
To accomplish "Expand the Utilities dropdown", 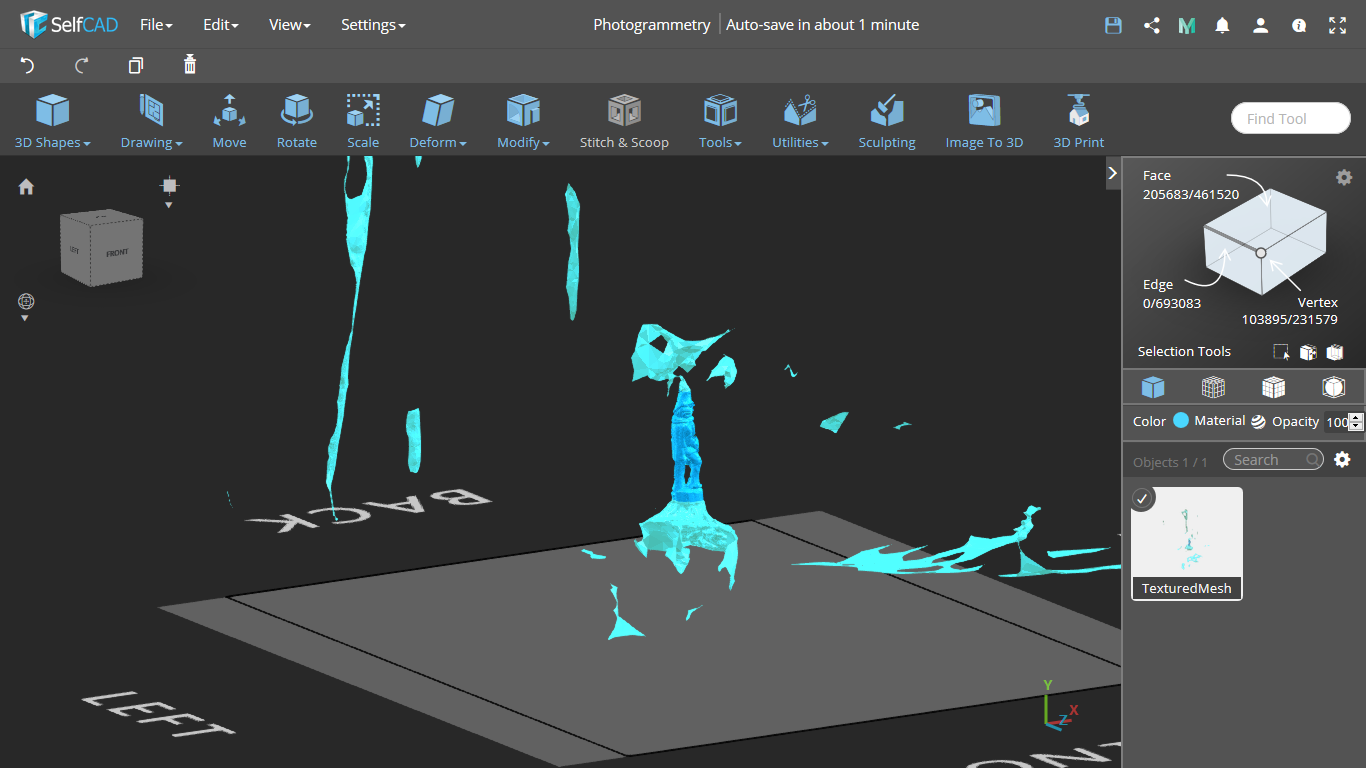I will [800, 121].
